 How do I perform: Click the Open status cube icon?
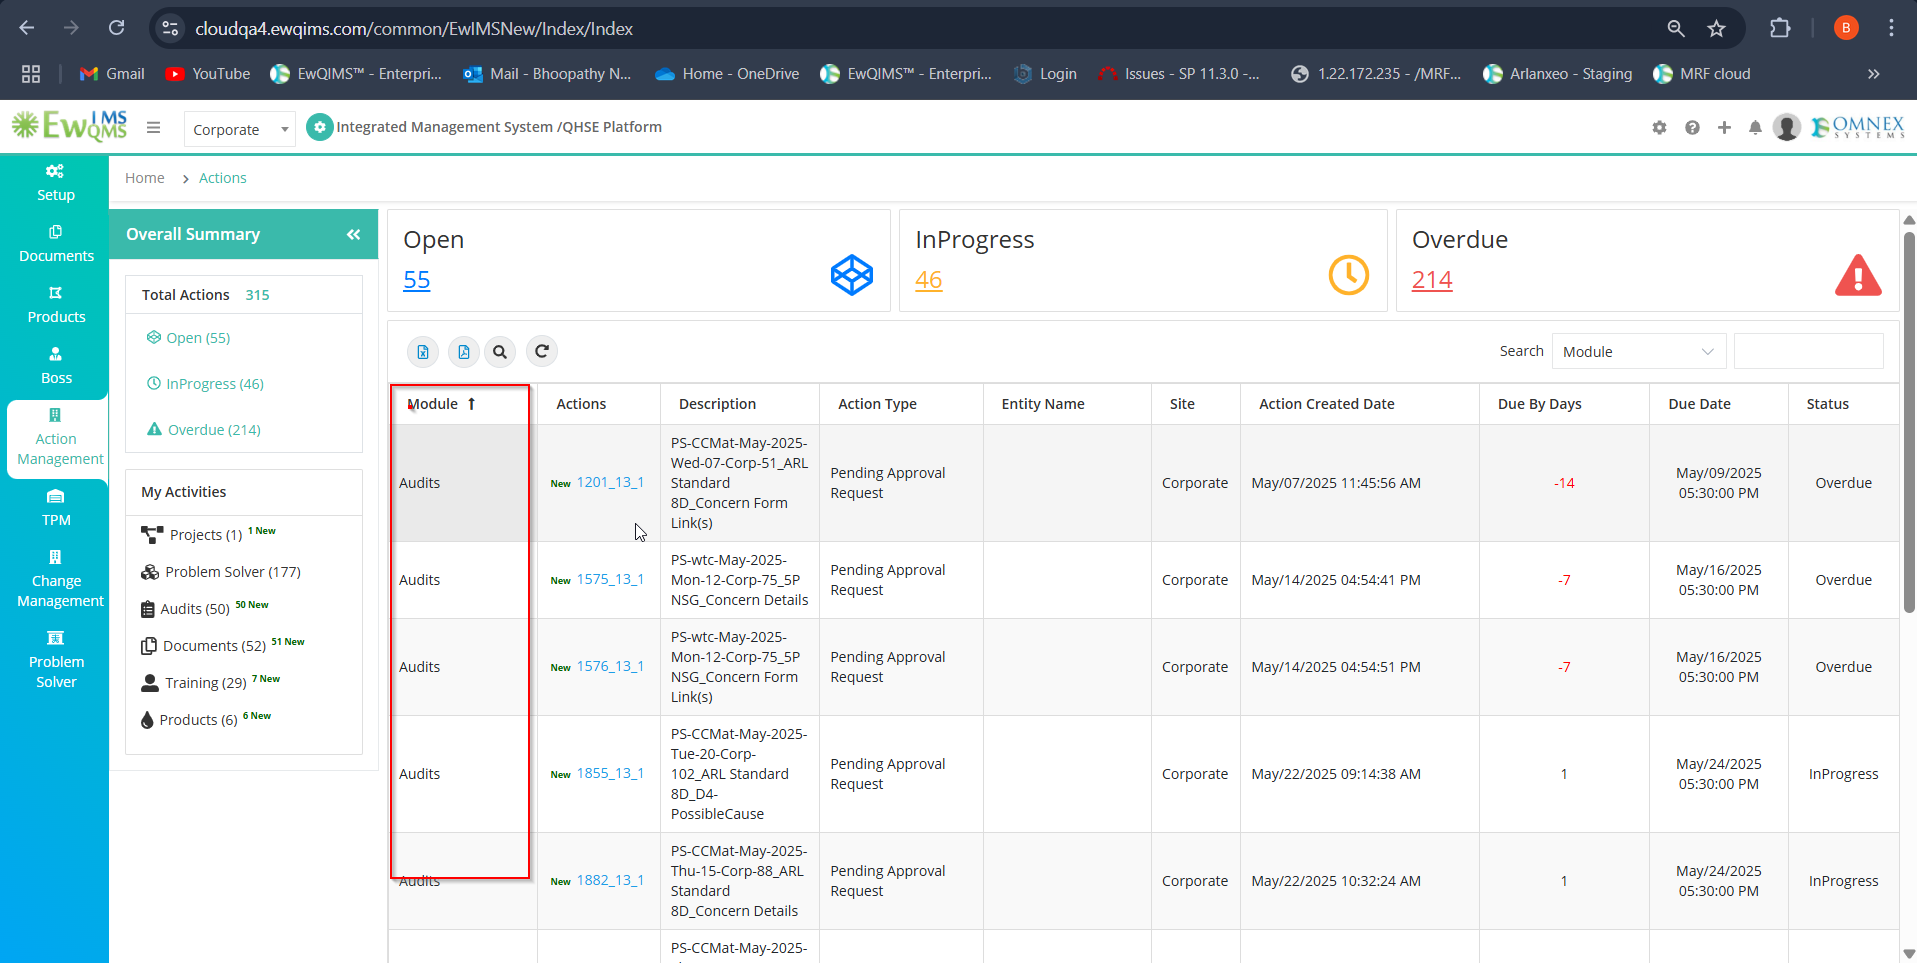[852, 275]
